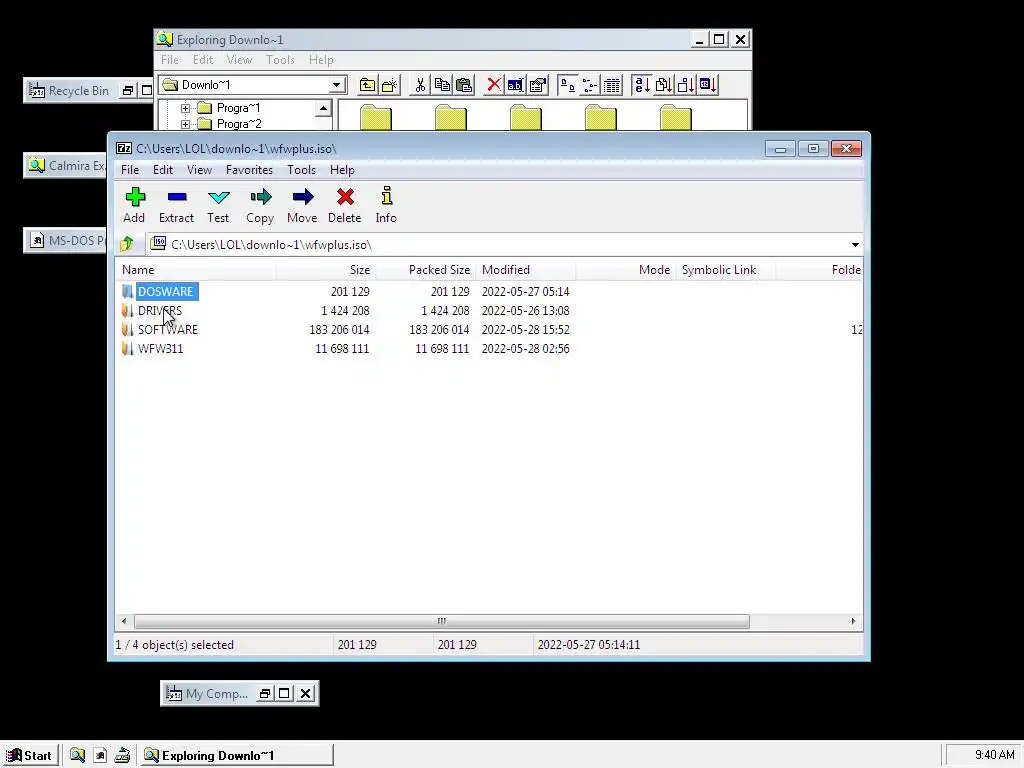
Task: Click the Extract toolbar icon
Action: point(176,205)
